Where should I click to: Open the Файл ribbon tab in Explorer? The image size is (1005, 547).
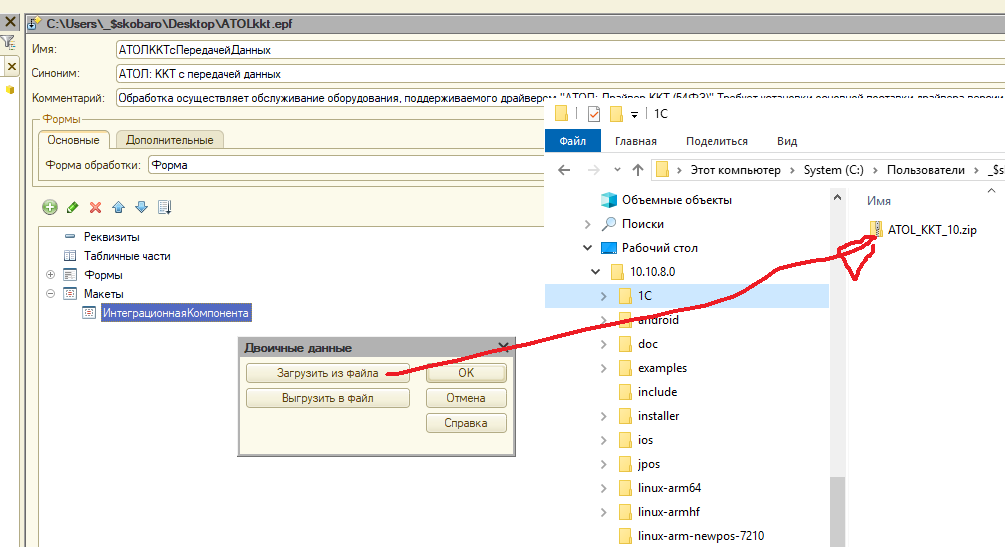click(572, 141)
